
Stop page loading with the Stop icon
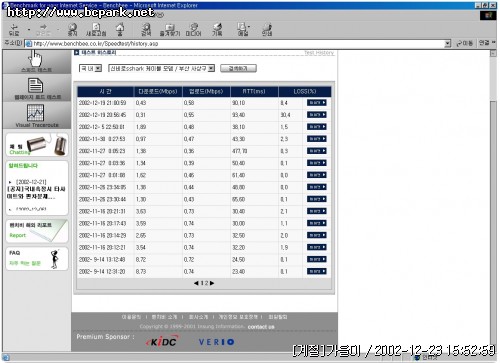pos(72,30)
